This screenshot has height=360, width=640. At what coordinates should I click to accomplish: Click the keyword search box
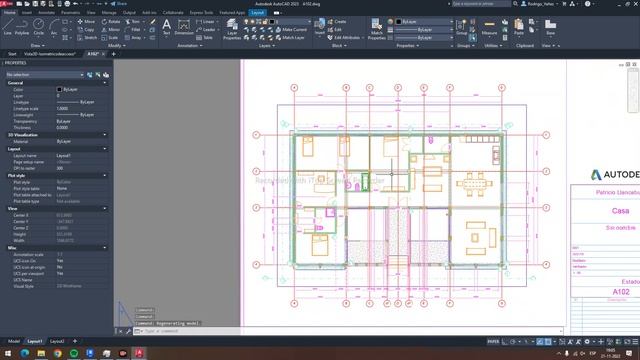(482, 4)
